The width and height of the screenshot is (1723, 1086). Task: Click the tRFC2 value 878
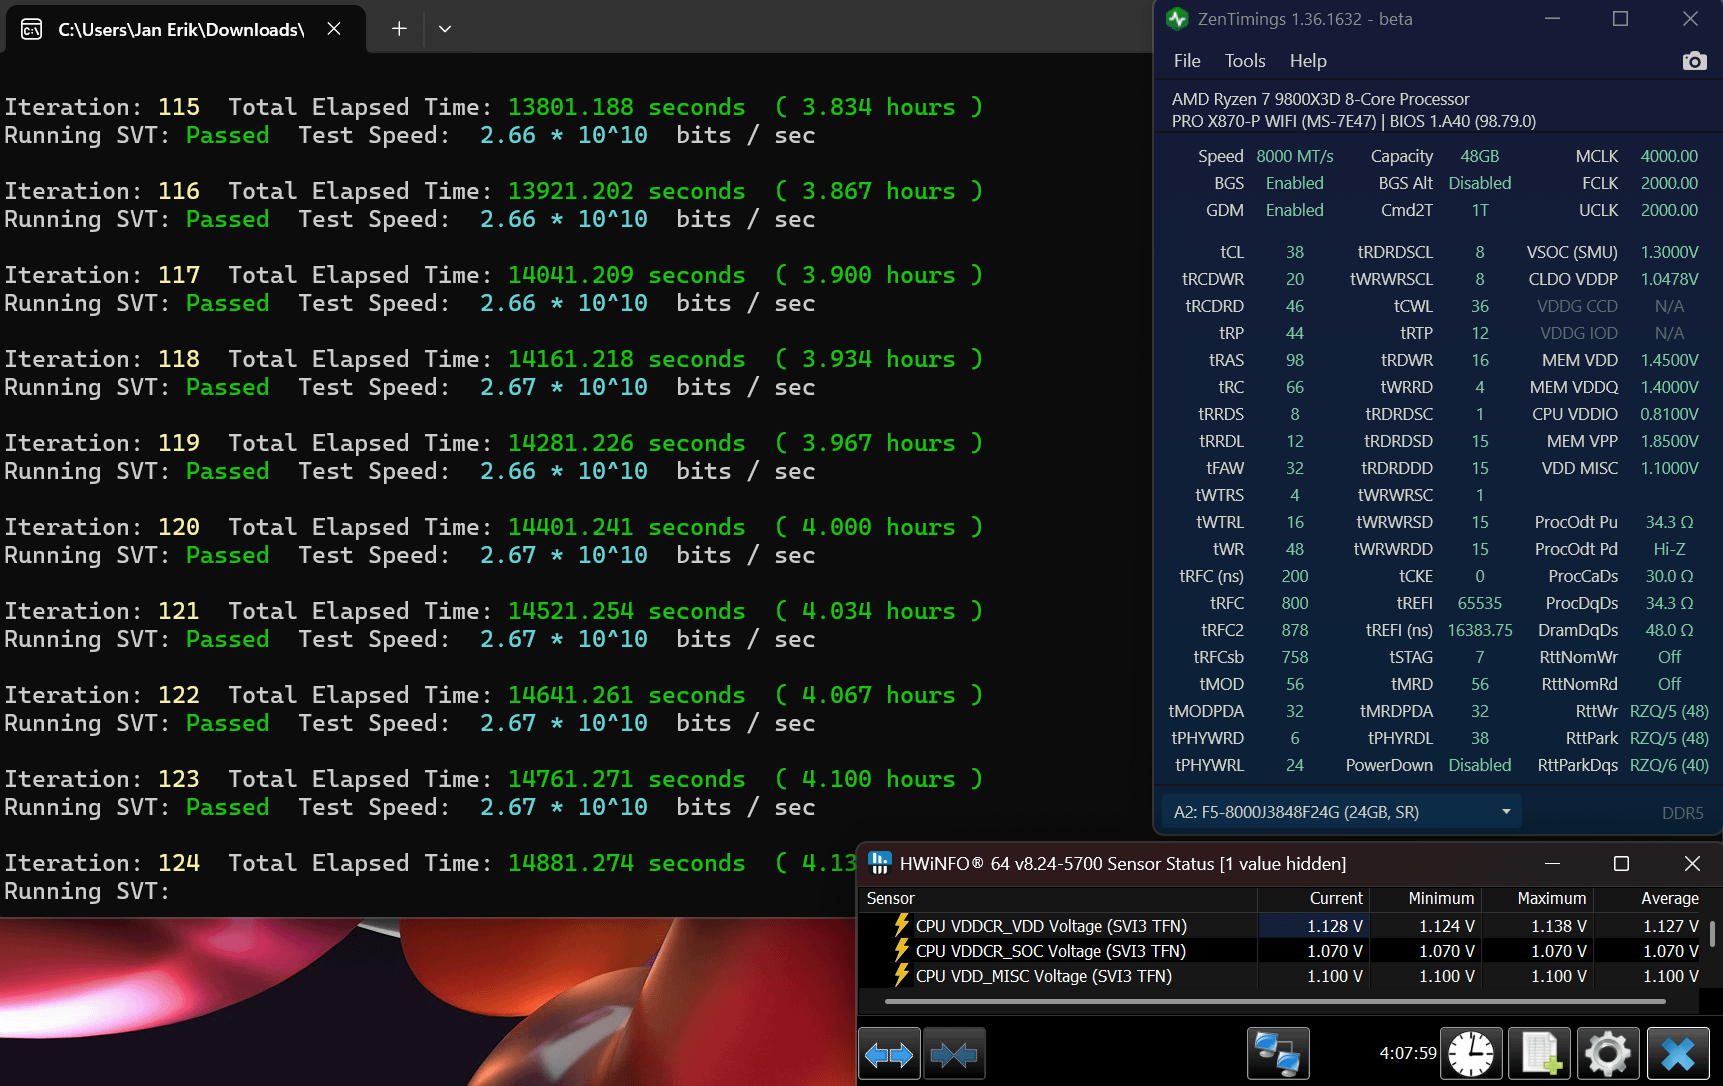click(x=1295, y=630)
